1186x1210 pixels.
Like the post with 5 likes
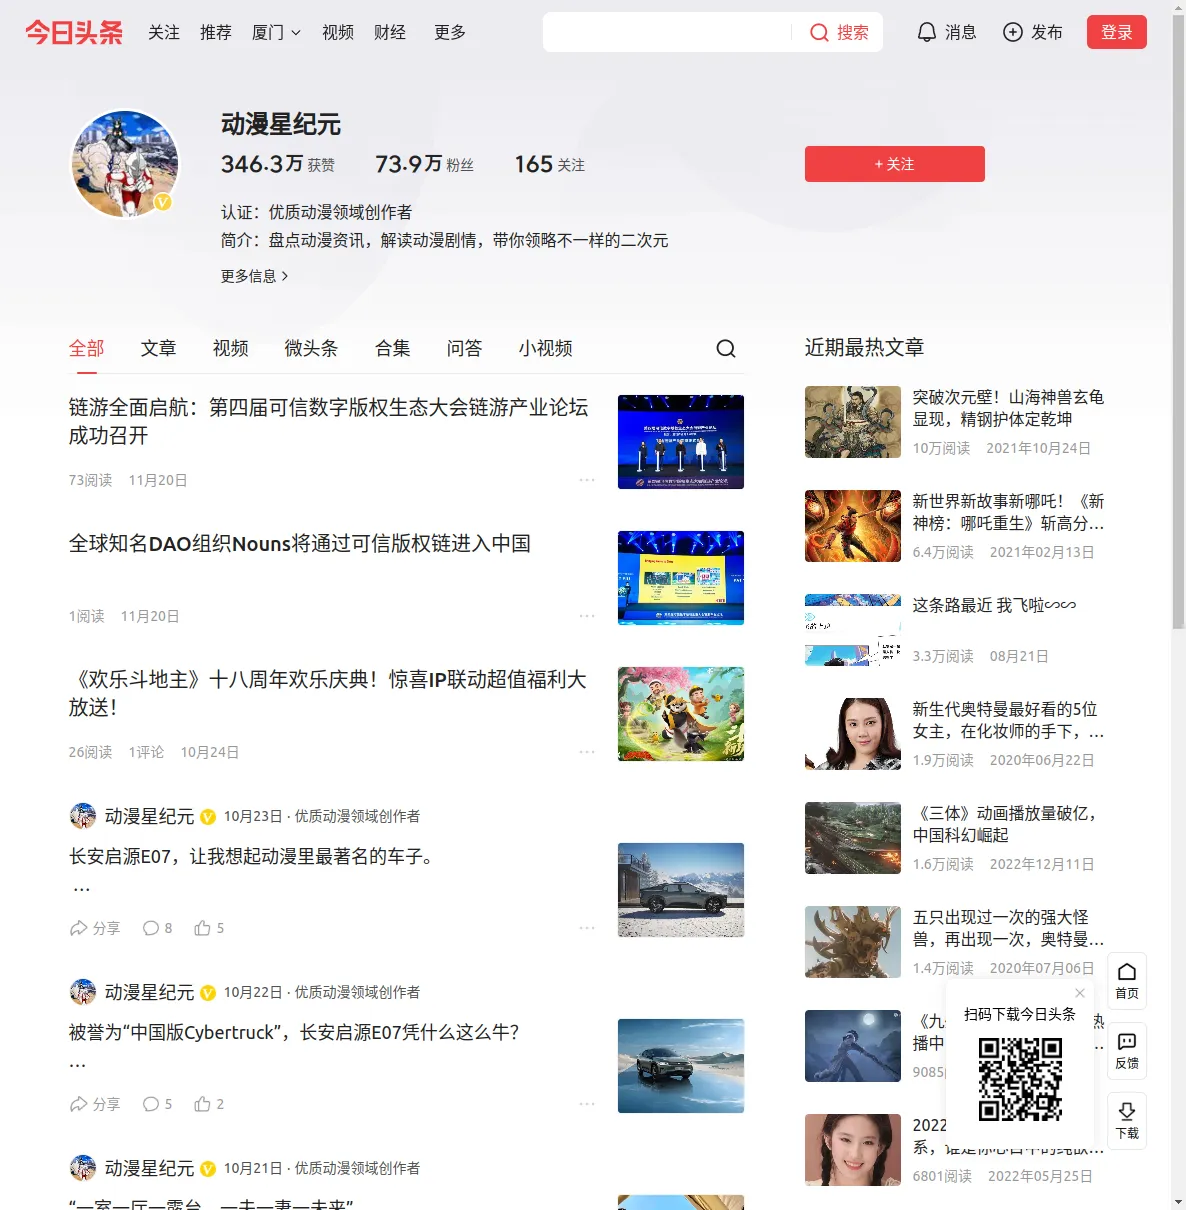[x=210, y=928]
